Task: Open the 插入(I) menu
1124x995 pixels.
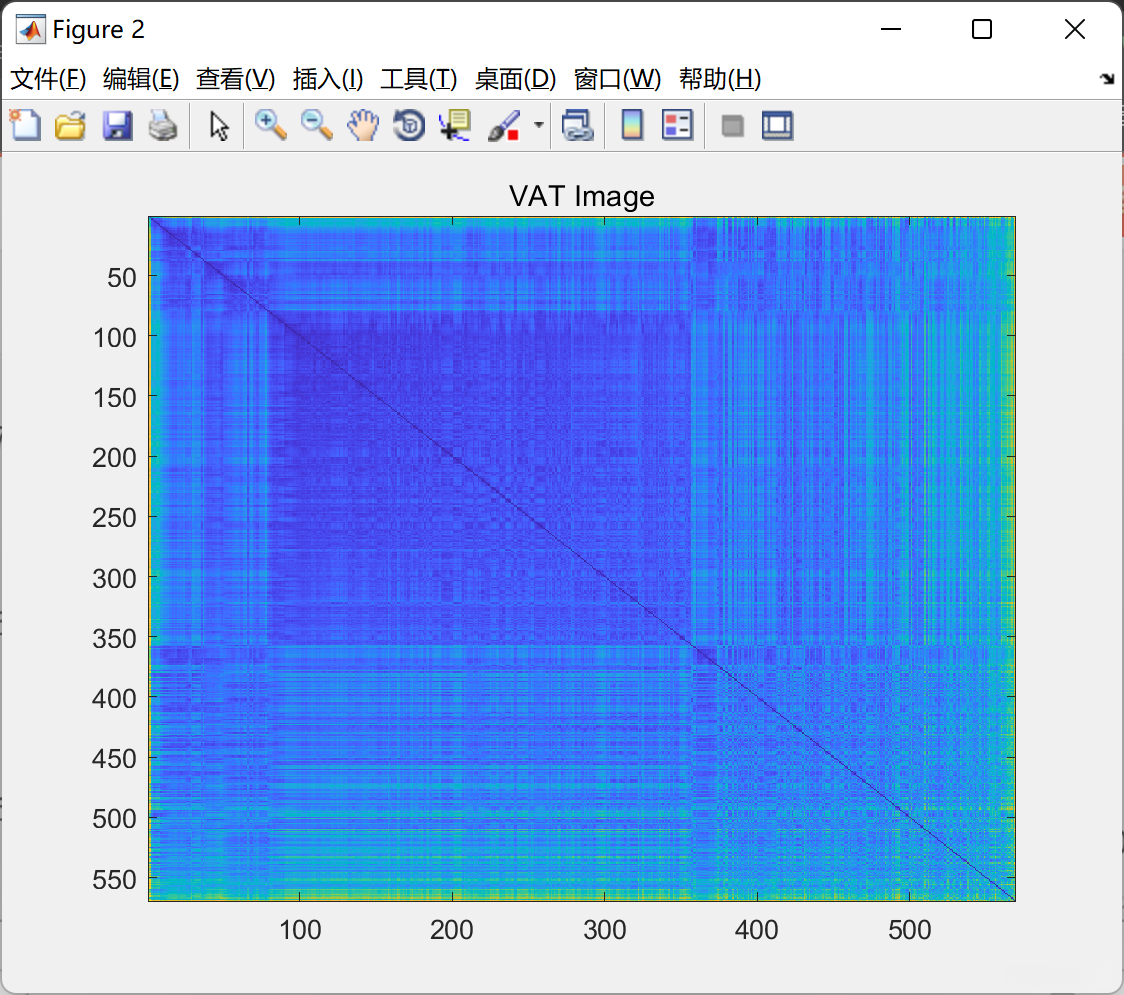Action: tap(328, 79)
